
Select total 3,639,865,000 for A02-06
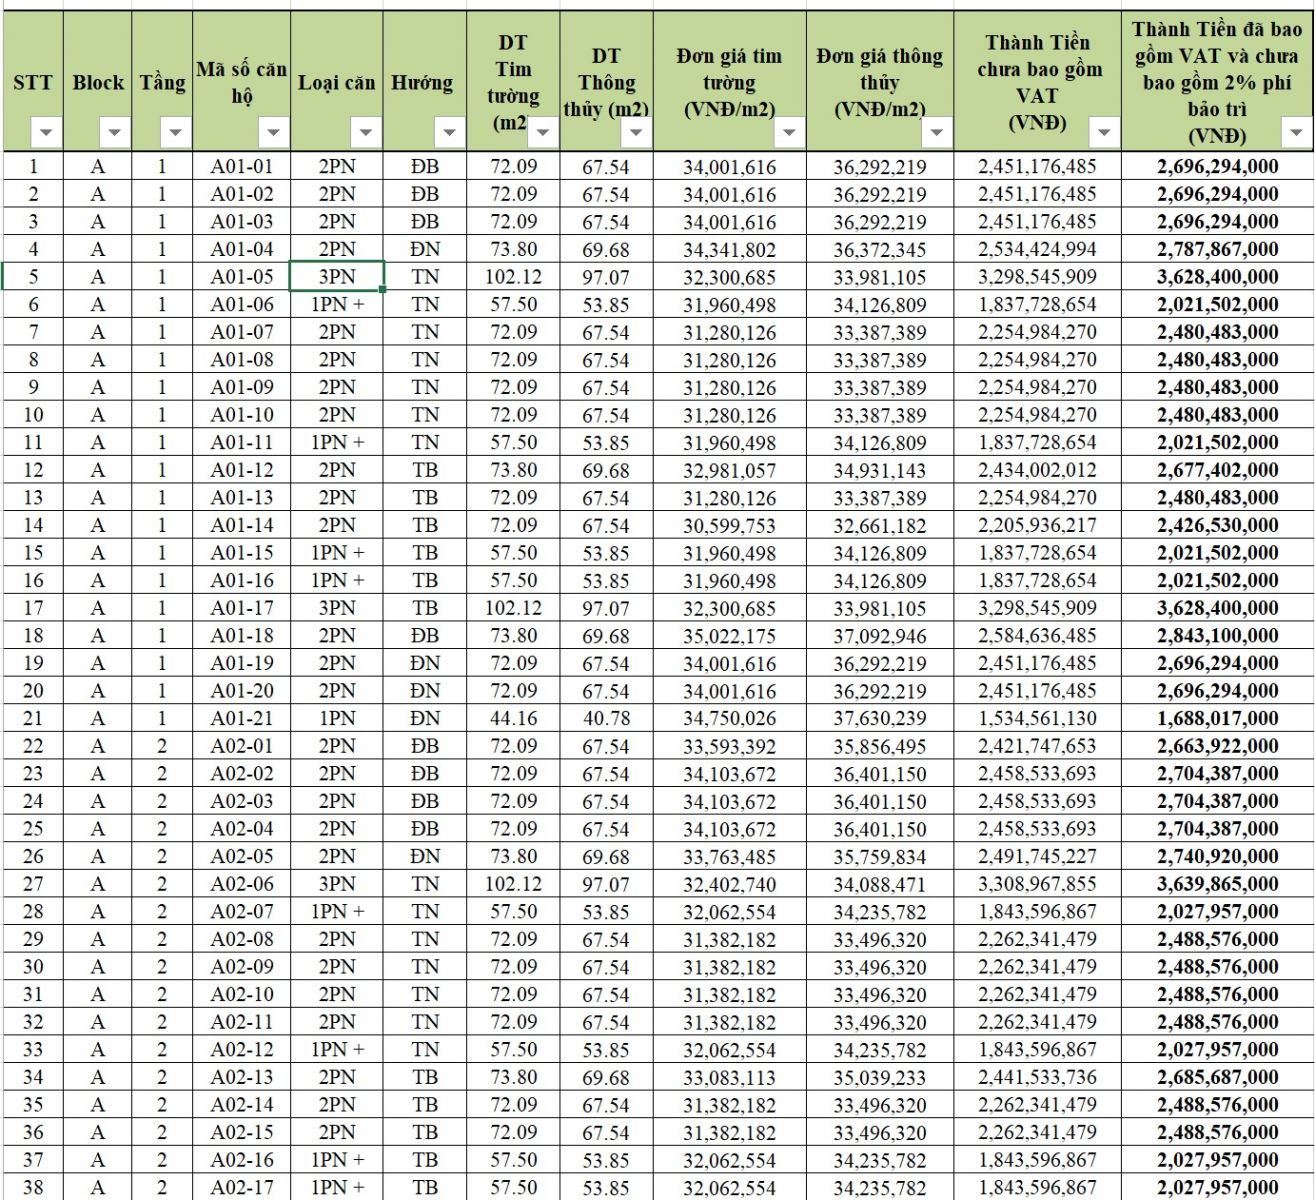point(1217,884)
